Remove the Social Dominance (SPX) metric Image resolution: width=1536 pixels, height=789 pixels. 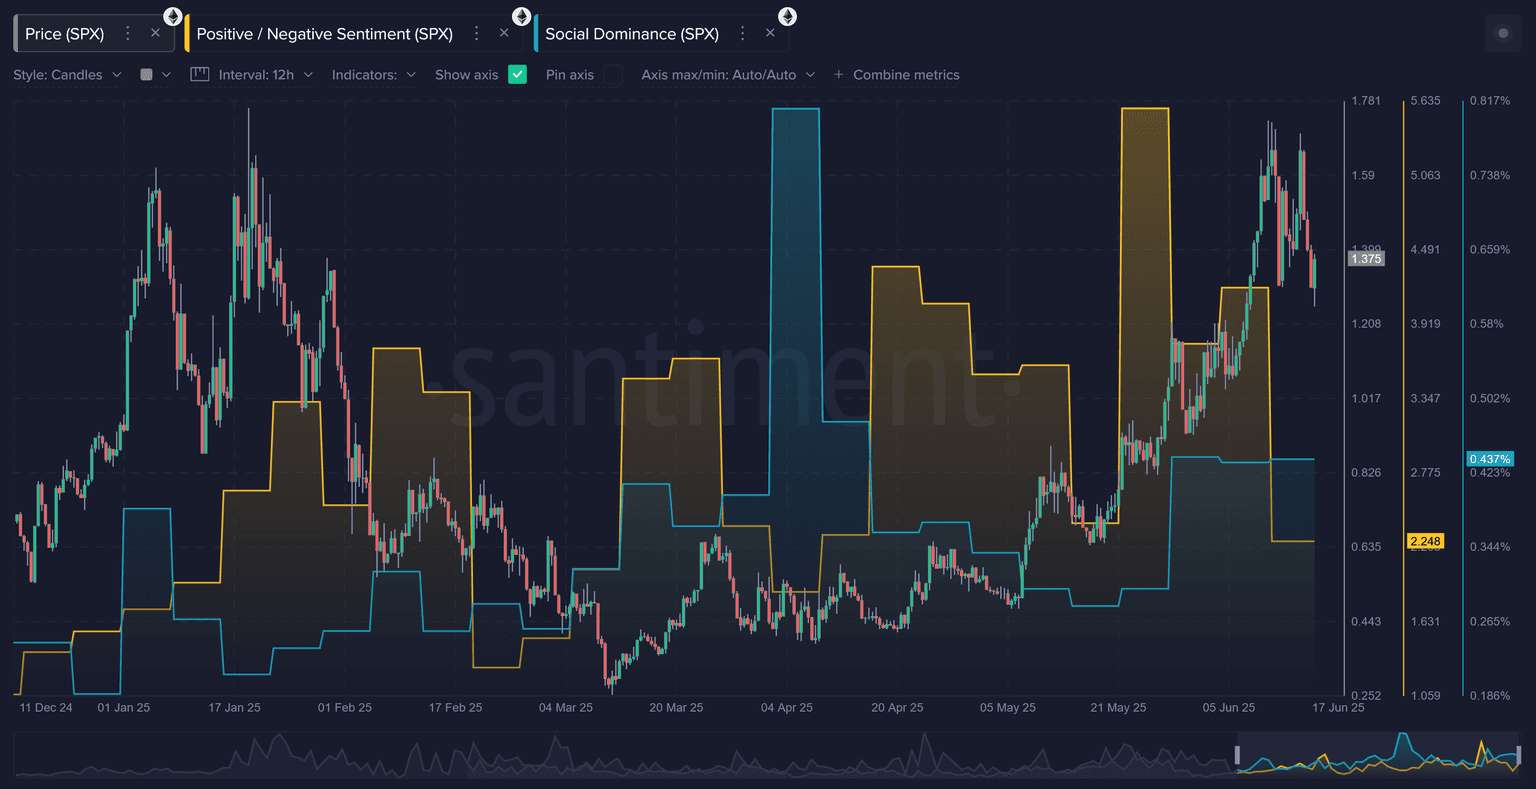[x=770, y=33]
